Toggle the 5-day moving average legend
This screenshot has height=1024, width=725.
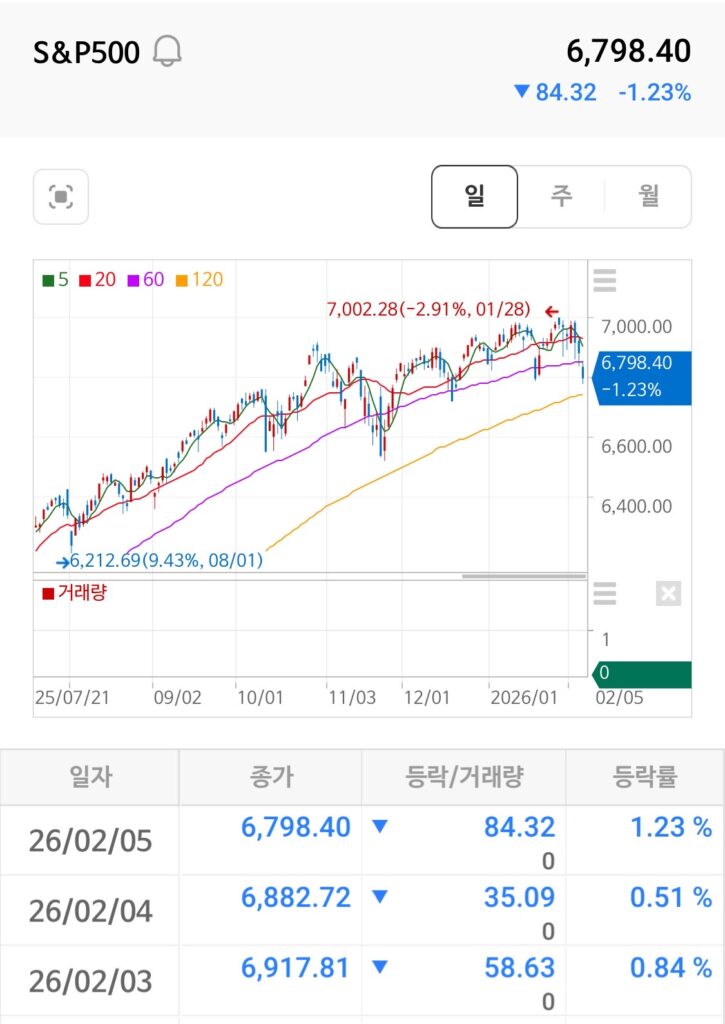pyautogui.click(x=55, y=280)
